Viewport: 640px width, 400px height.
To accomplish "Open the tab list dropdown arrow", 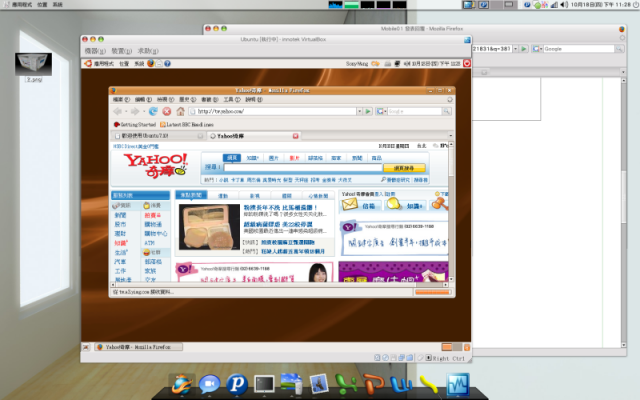I will [x=451, y=136].
